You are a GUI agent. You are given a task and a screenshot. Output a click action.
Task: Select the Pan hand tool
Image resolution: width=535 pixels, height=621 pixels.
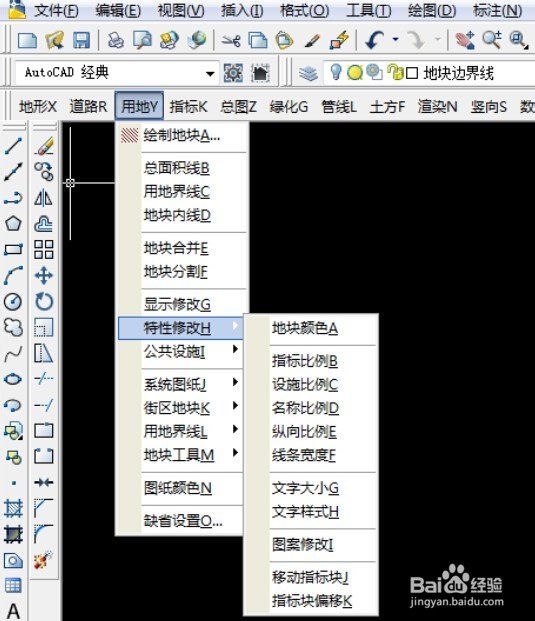465,40
